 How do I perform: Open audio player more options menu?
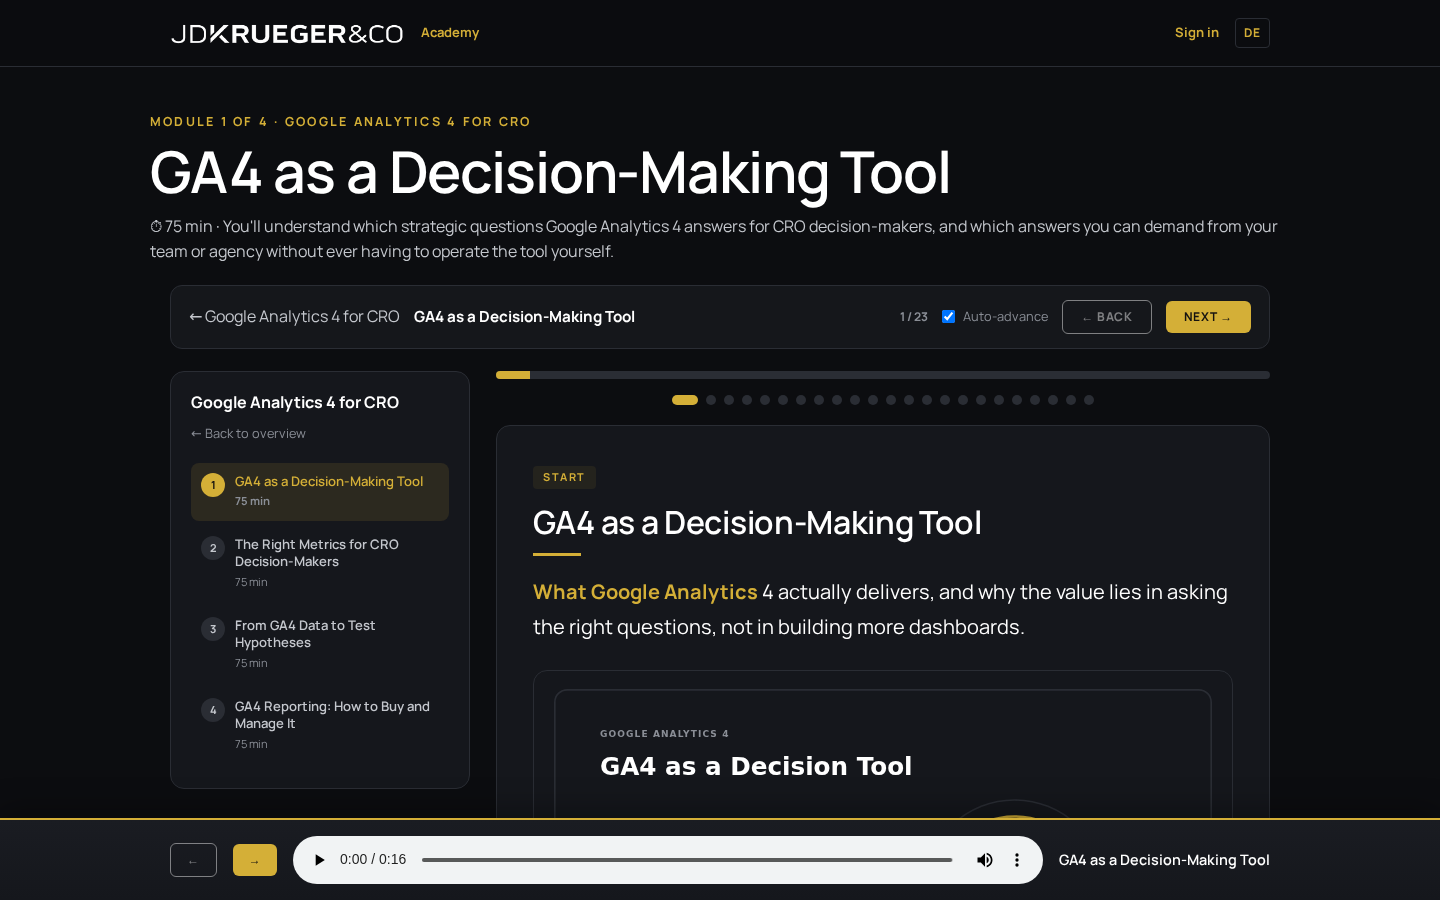click(1017, 860)
